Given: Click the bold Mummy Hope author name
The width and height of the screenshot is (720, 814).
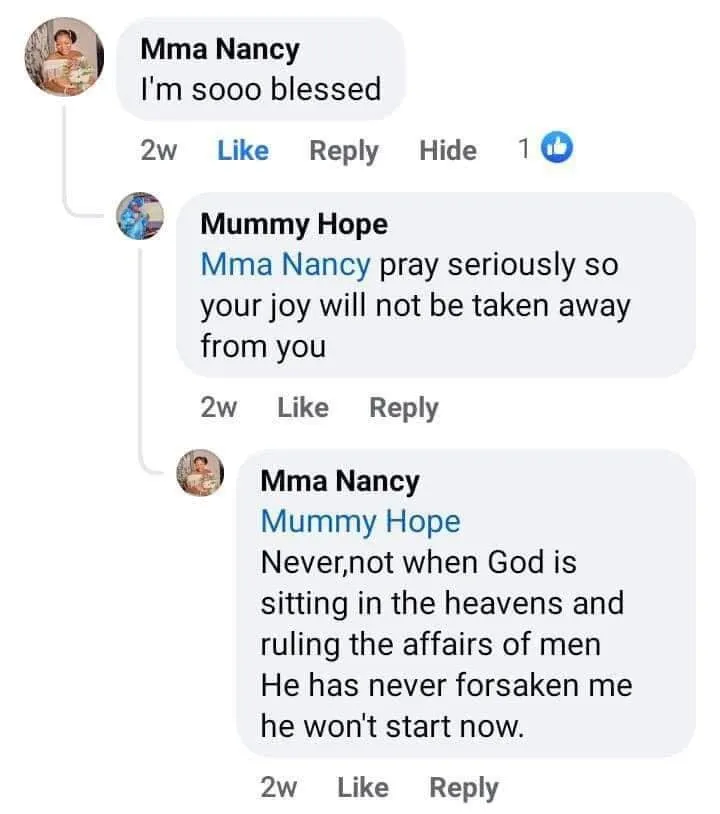Looking at the screenshot, I should (294, 224).
